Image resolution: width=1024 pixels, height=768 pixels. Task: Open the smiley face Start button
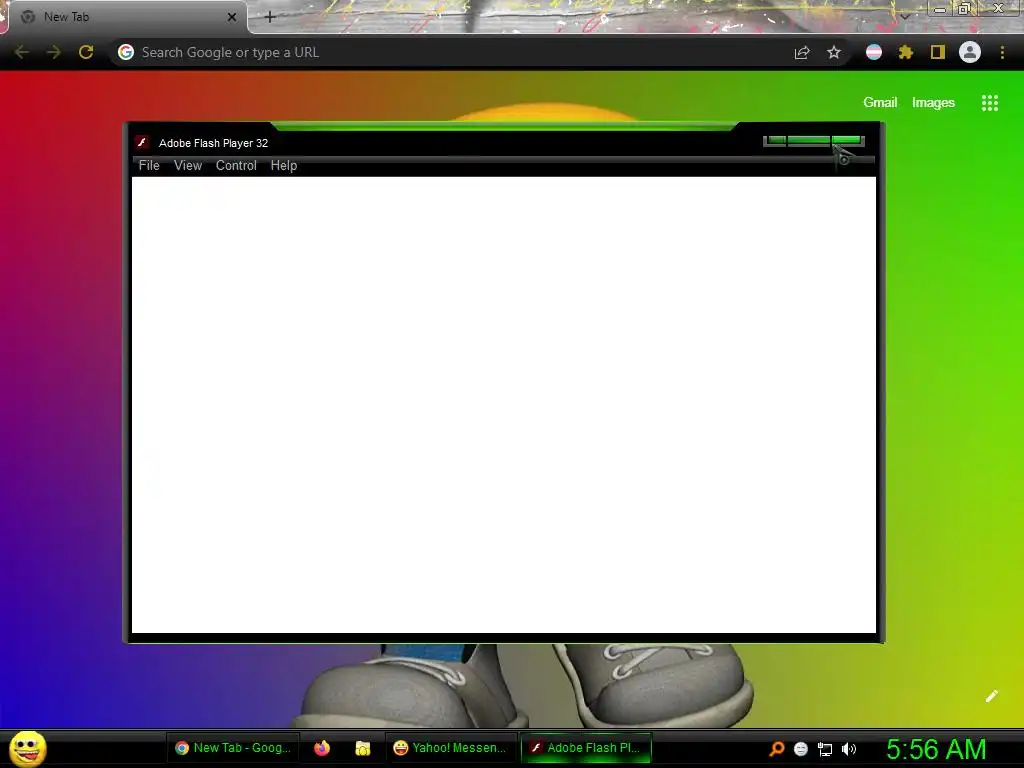click(x=27, y=748)
